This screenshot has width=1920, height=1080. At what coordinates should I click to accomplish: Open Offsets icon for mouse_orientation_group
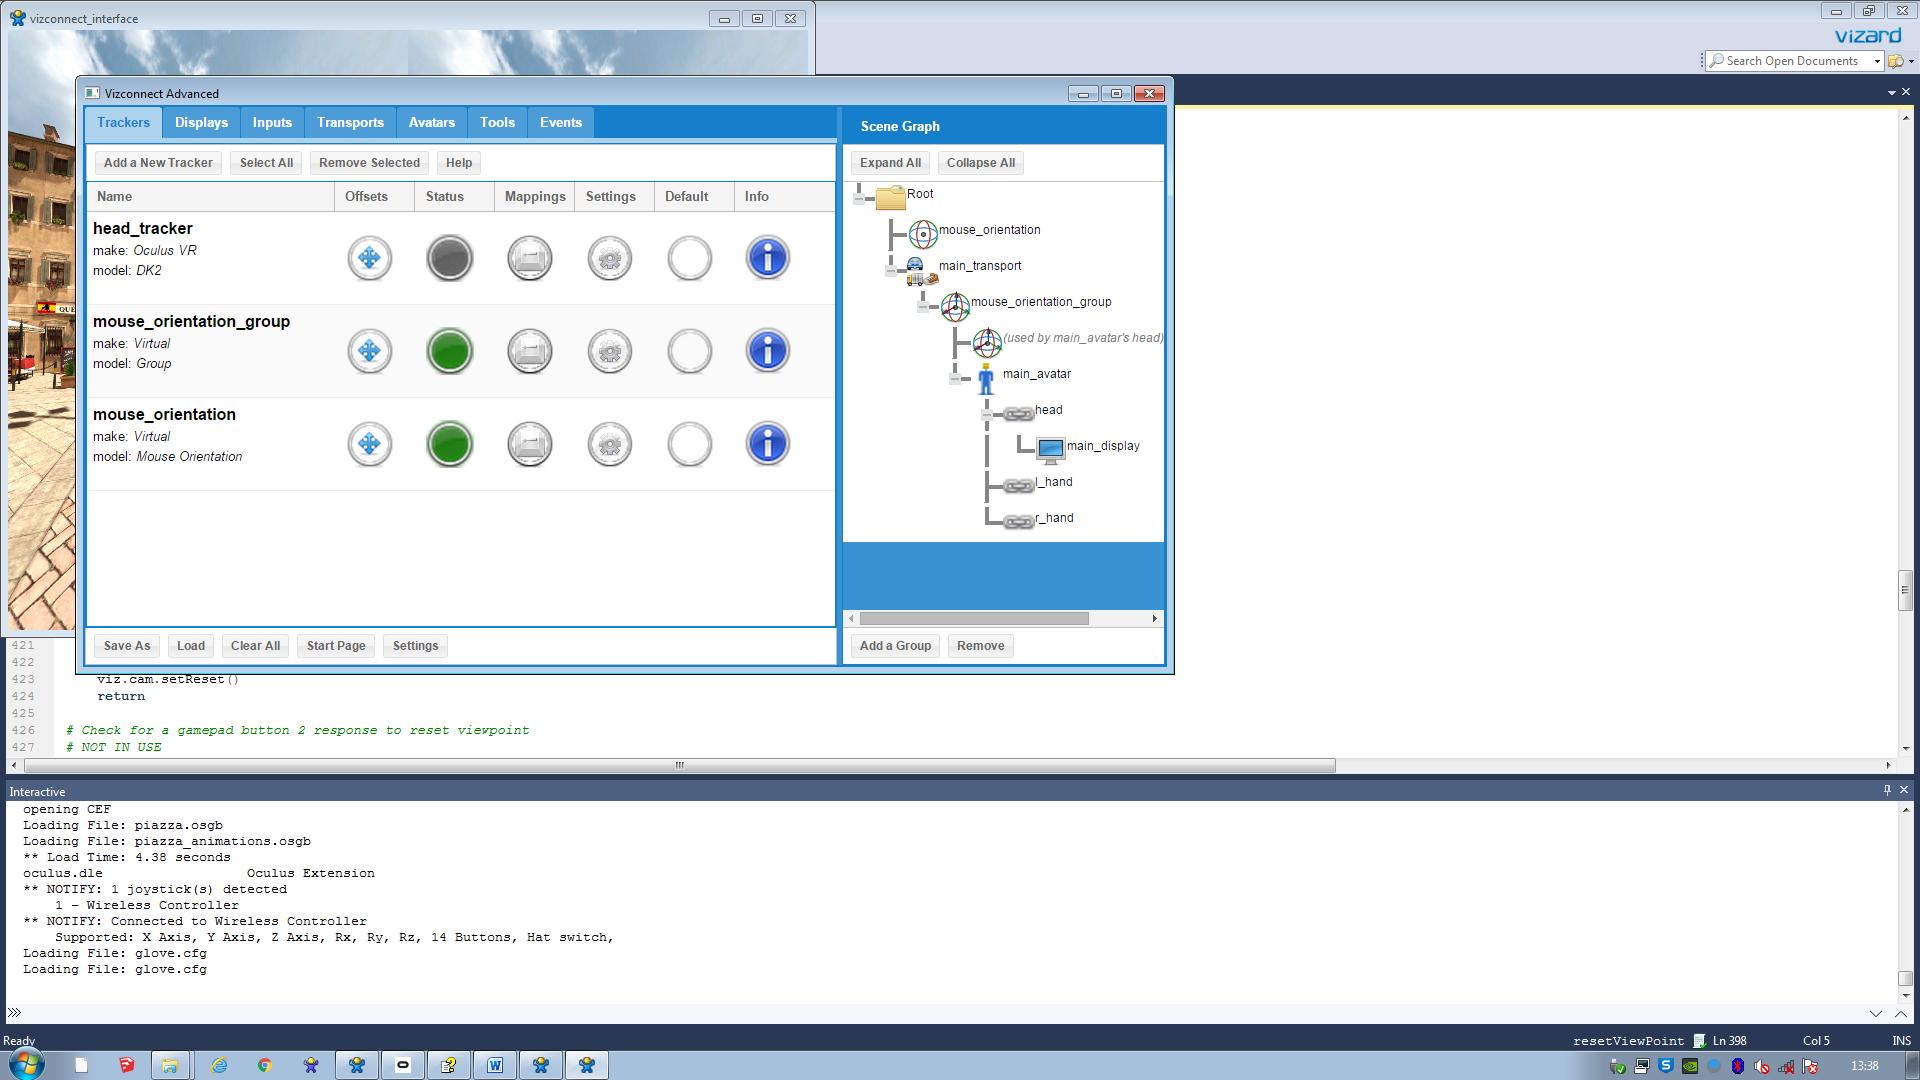[369, 351]
